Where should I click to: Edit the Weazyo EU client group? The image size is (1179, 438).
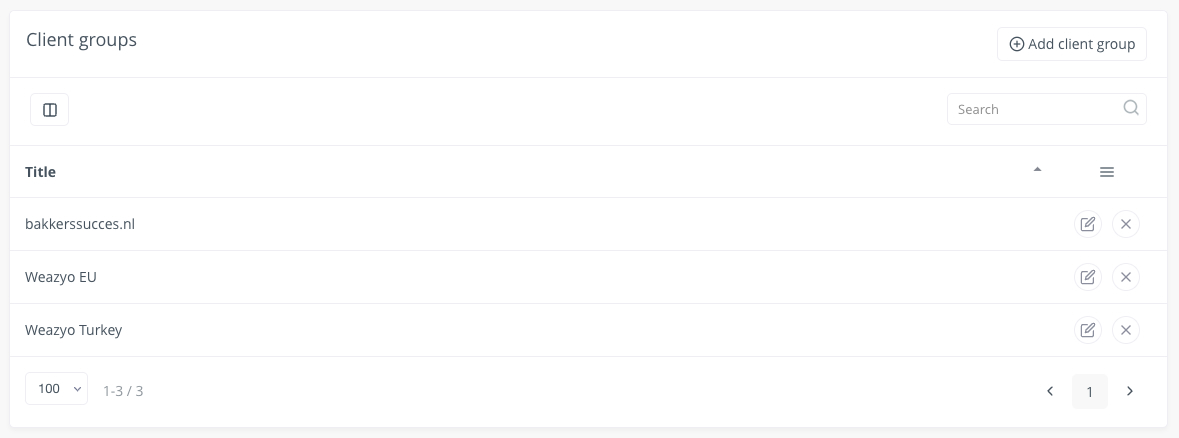[x=1087, y=277]
